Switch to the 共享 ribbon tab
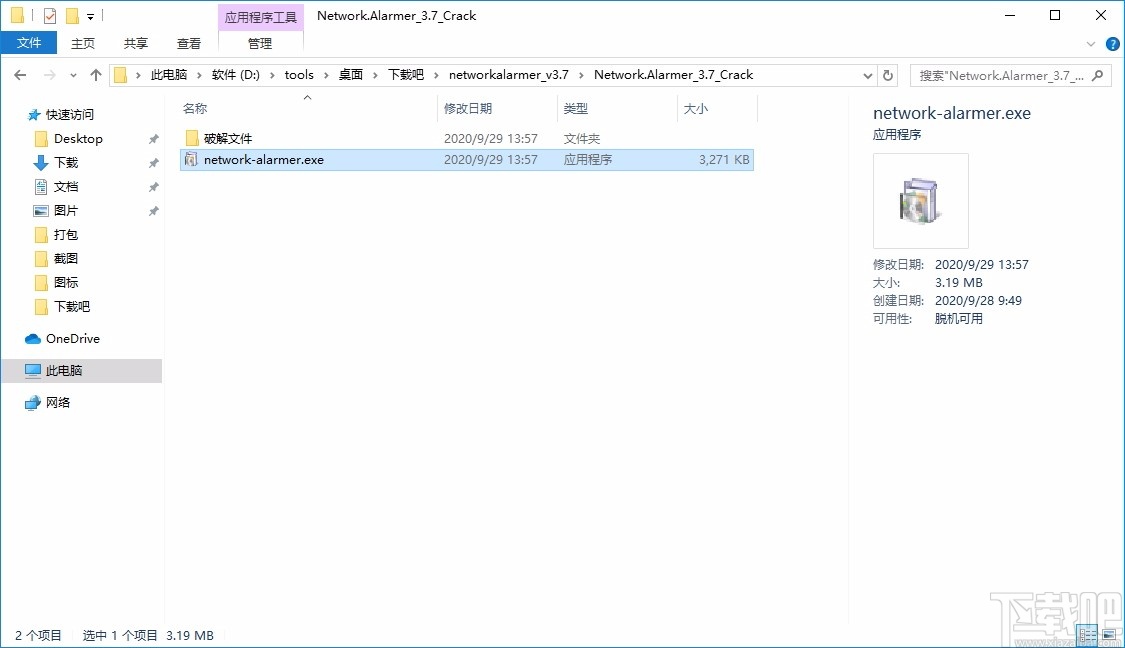Image resolution: width=1125 pixels, height=648 pixels. click(135, 43)
